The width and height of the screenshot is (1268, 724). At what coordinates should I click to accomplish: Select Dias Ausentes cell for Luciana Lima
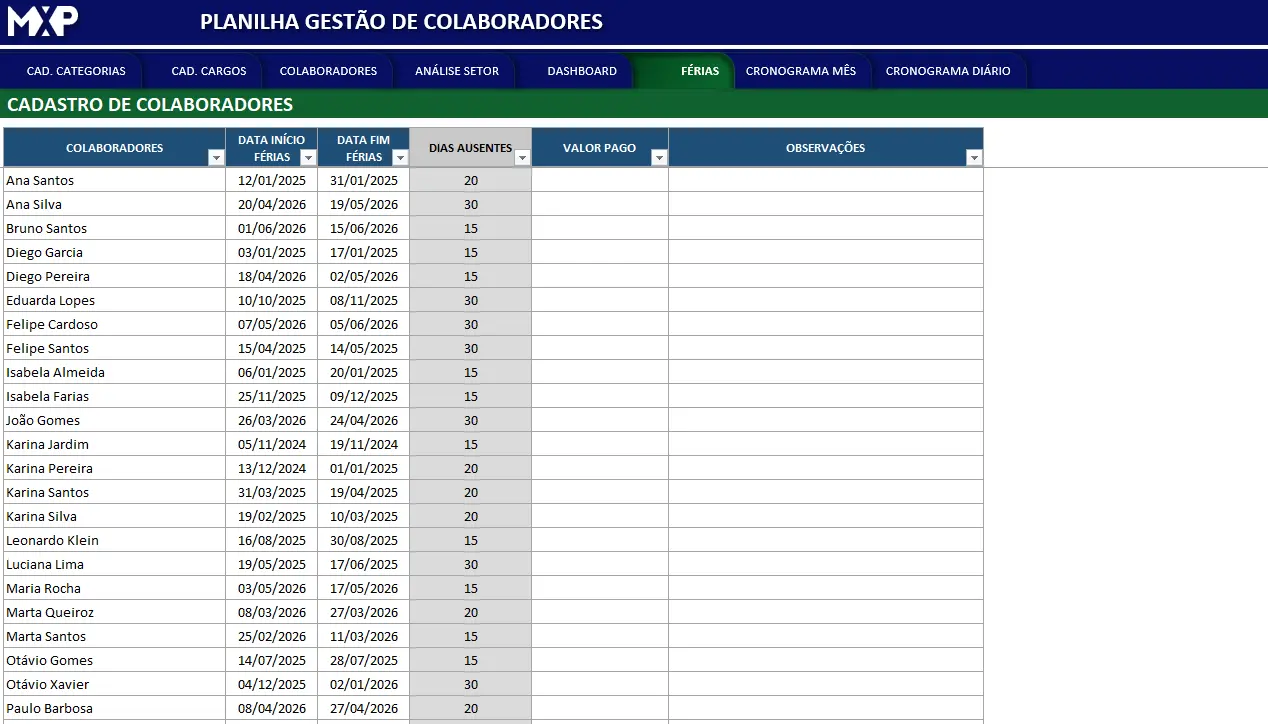(x=470, y=564)
